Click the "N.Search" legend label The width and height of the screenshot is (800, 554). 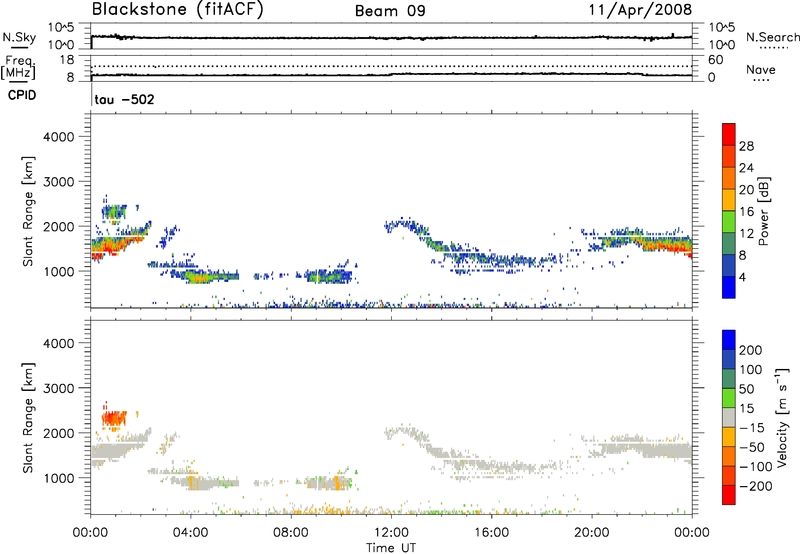point(772,37)
